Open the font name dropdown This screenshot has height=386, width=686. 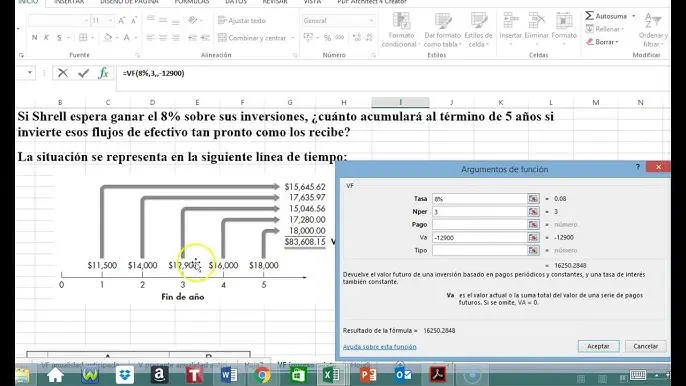(86, 21)
